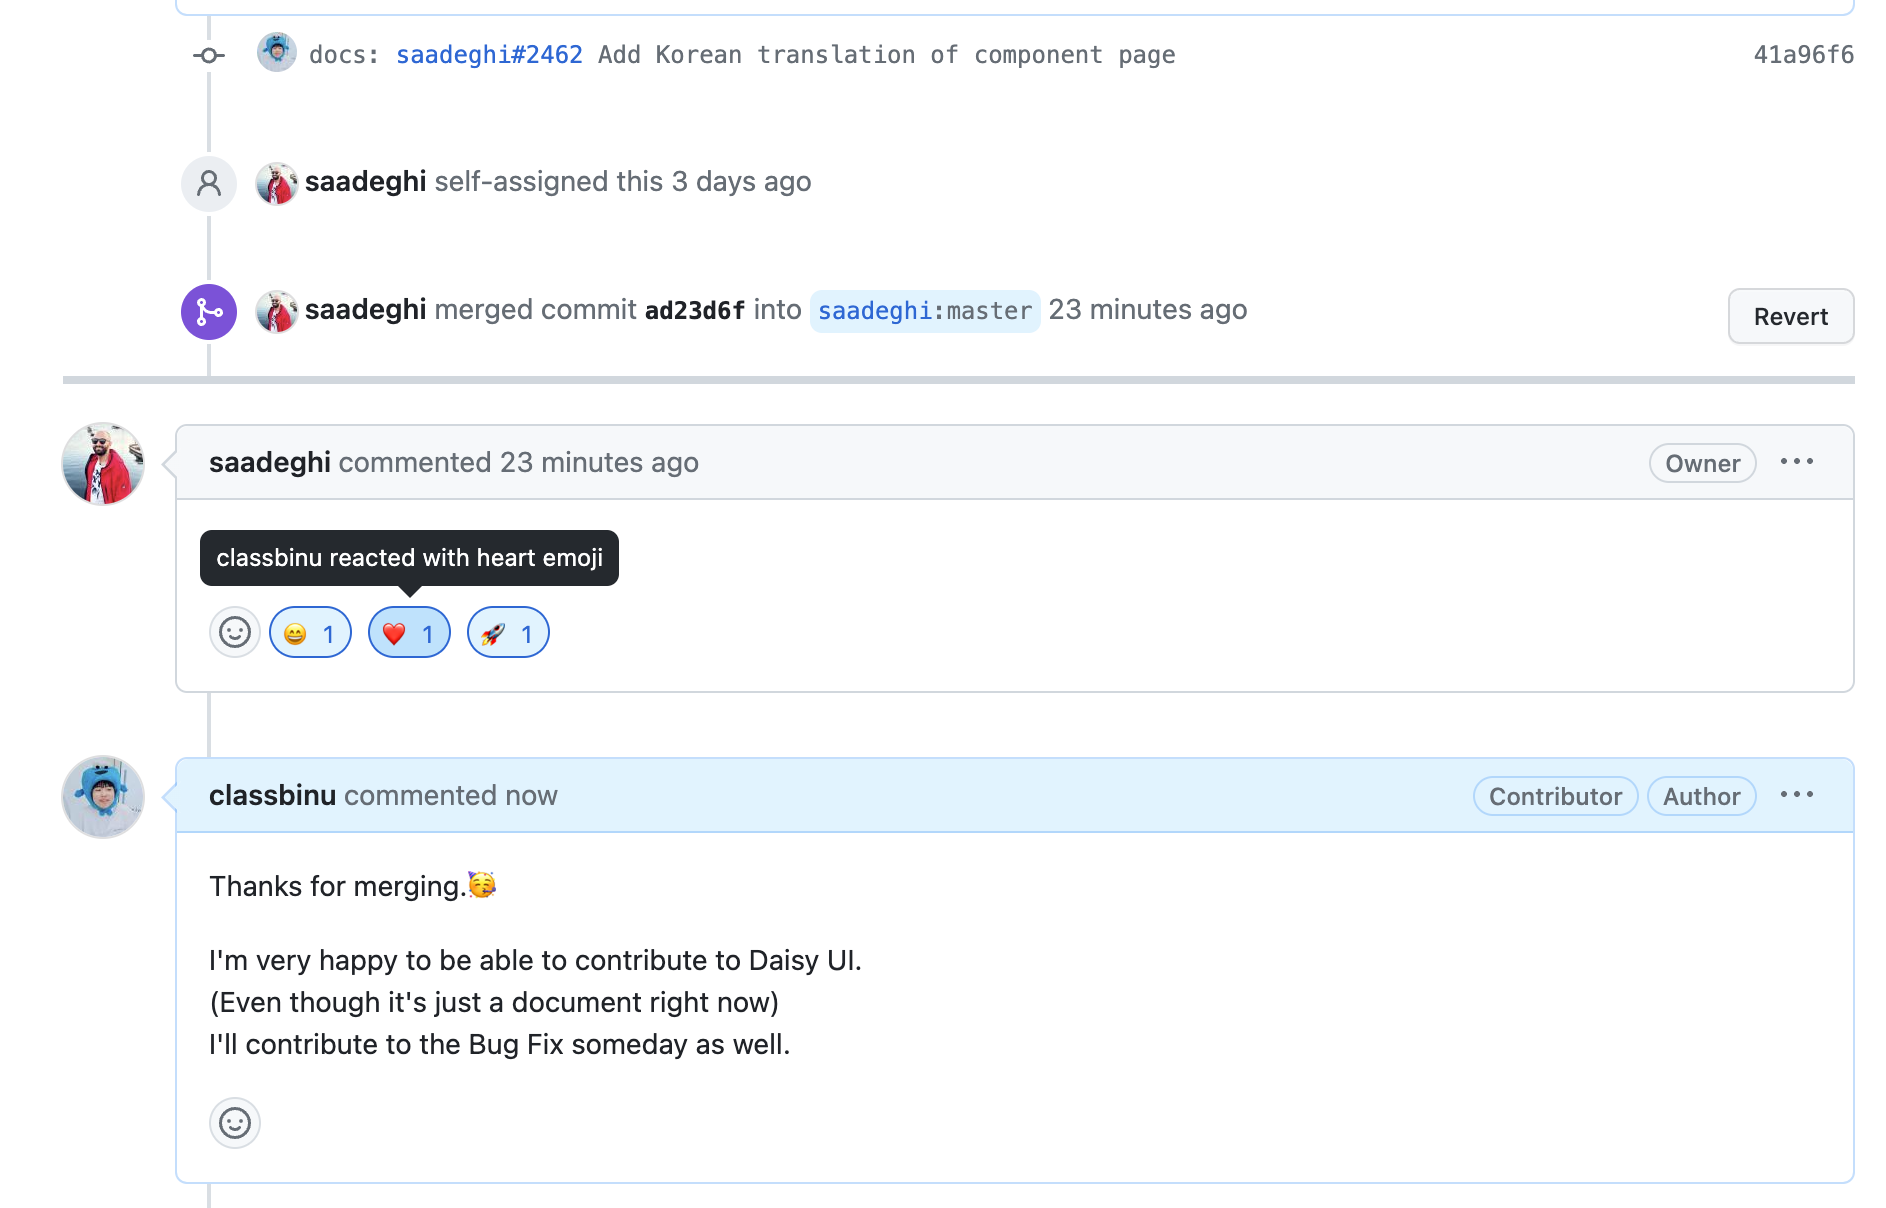This screenshot has height=1208, width=1886.
Task: Open the saadeghi#2462 pull request link
Action: click(x=489, y=55)
